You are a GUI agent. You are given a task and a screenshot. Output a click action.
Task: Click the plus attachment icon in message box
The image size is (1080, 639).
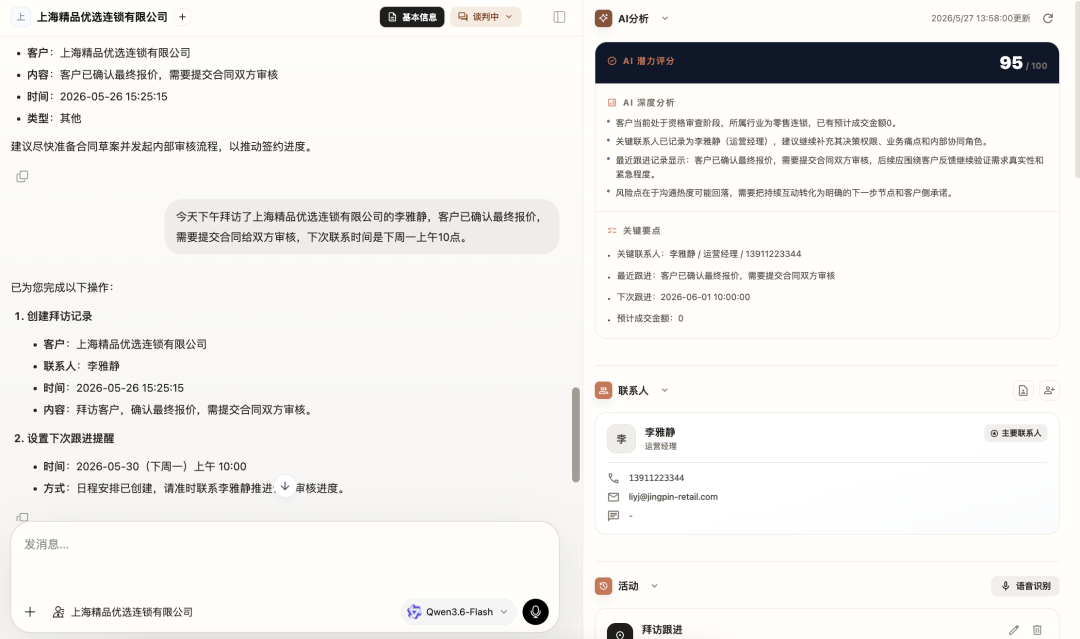pyautogui.click(x=30, y=612)
